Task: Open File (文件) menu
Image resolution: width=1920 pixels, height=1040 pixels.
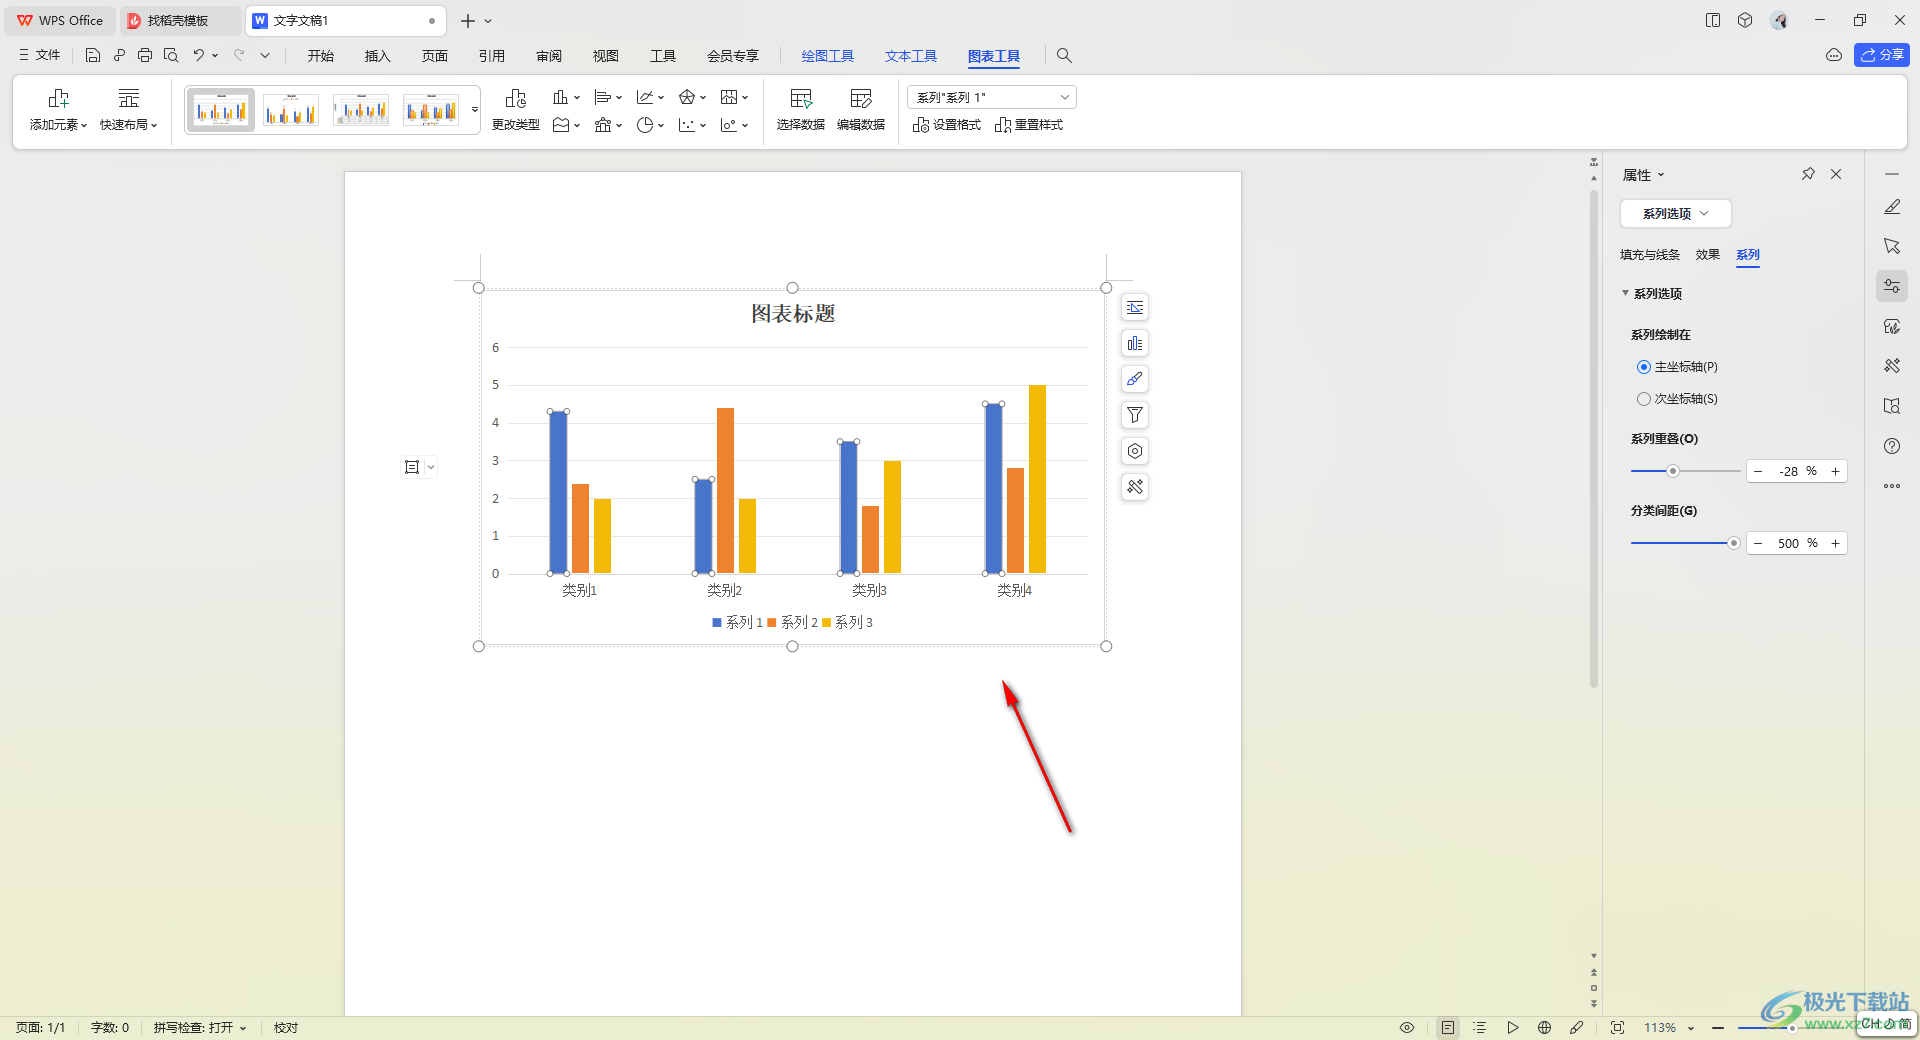Action: (40, 56)
